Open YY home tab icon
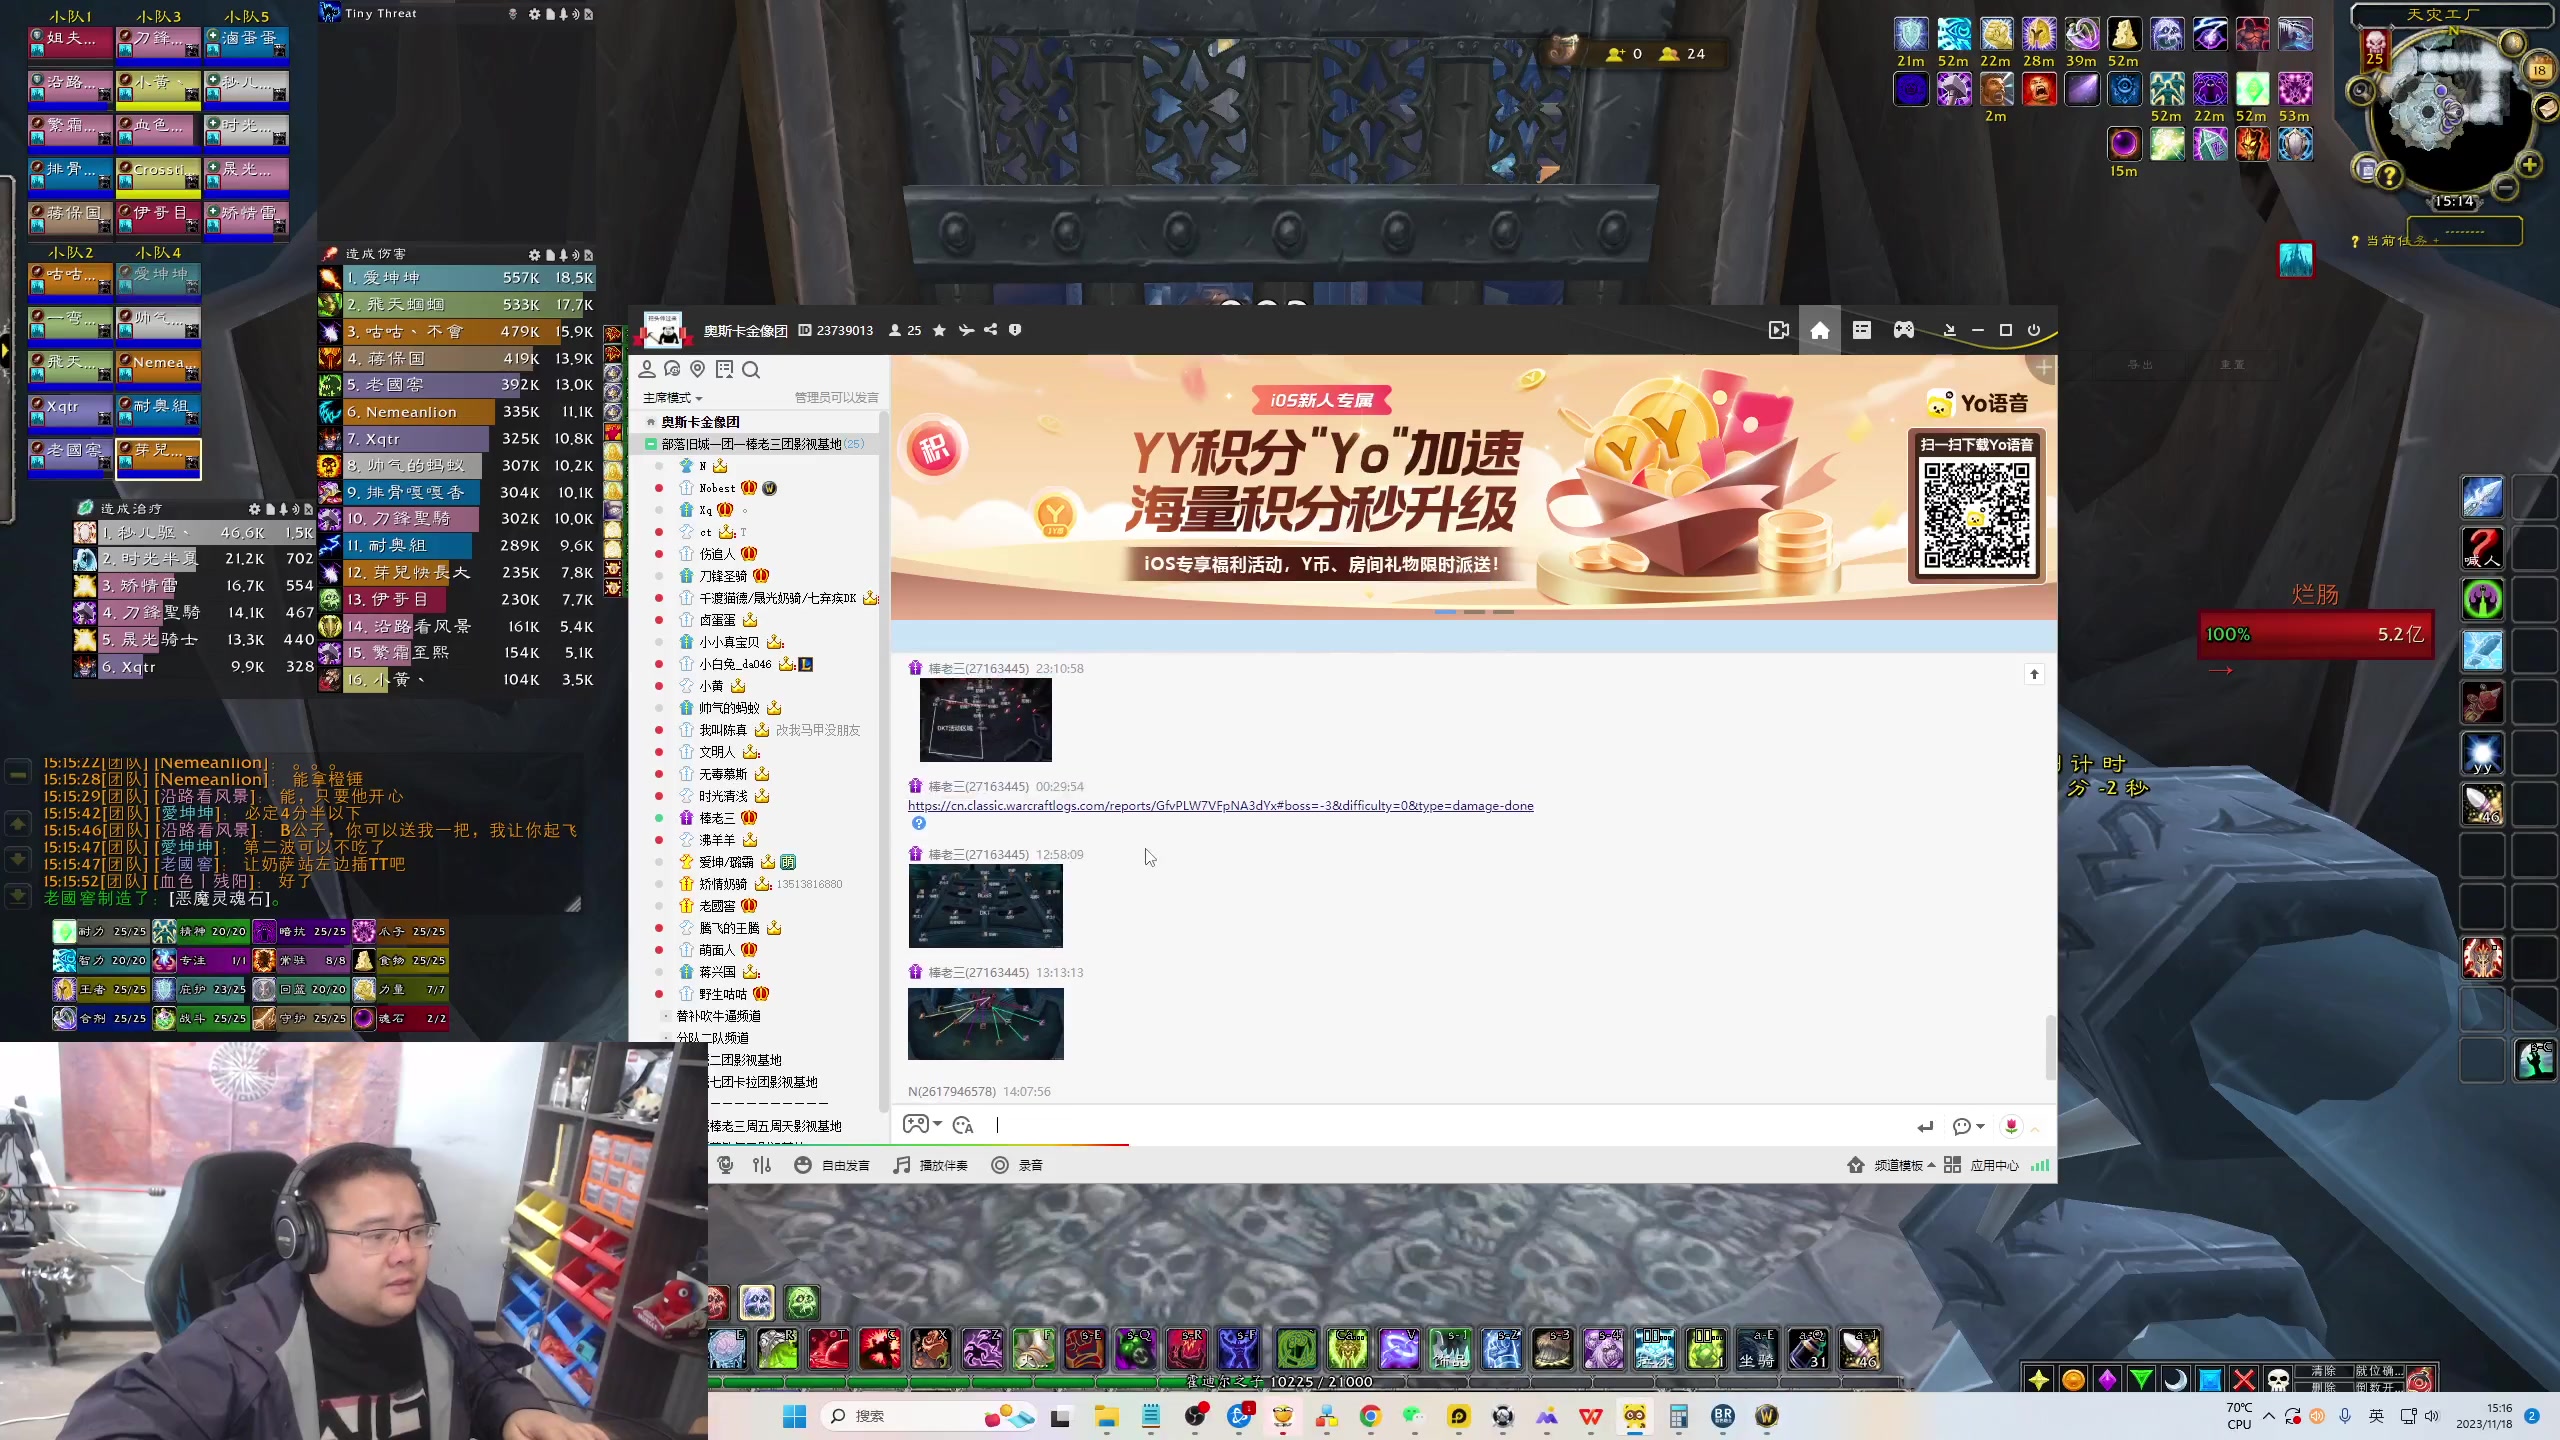 coord(1819,331)
